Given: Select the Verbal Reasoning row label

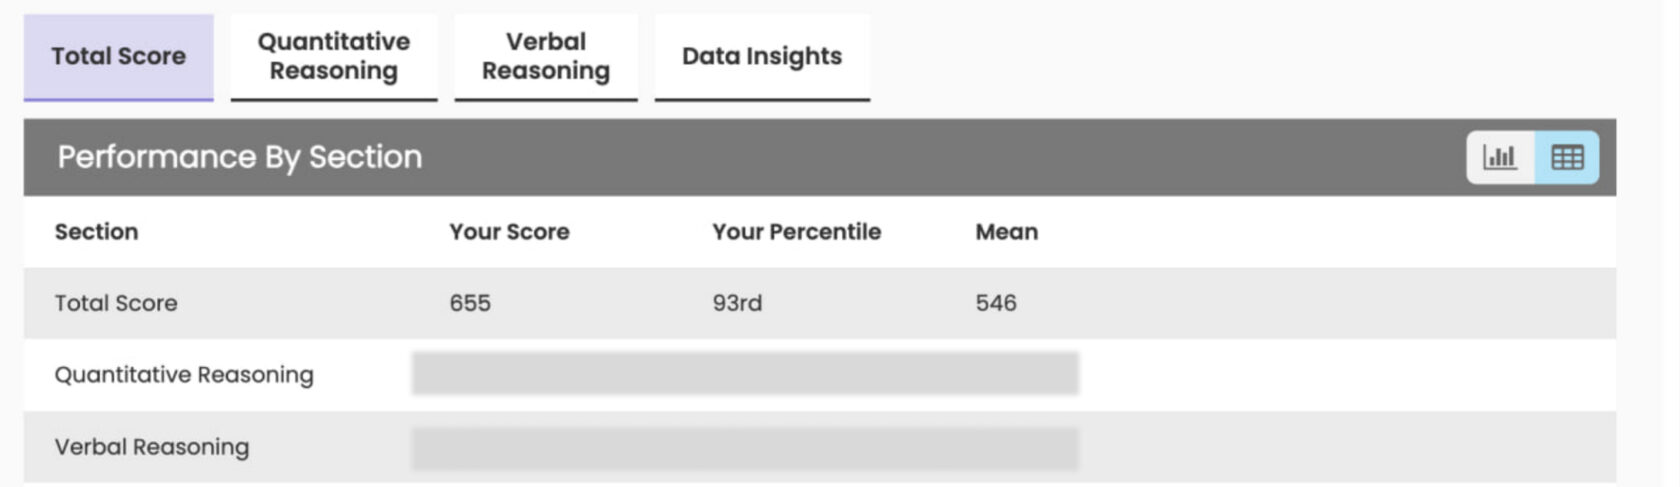Looking at the screenshot, I should pos(152,447).
